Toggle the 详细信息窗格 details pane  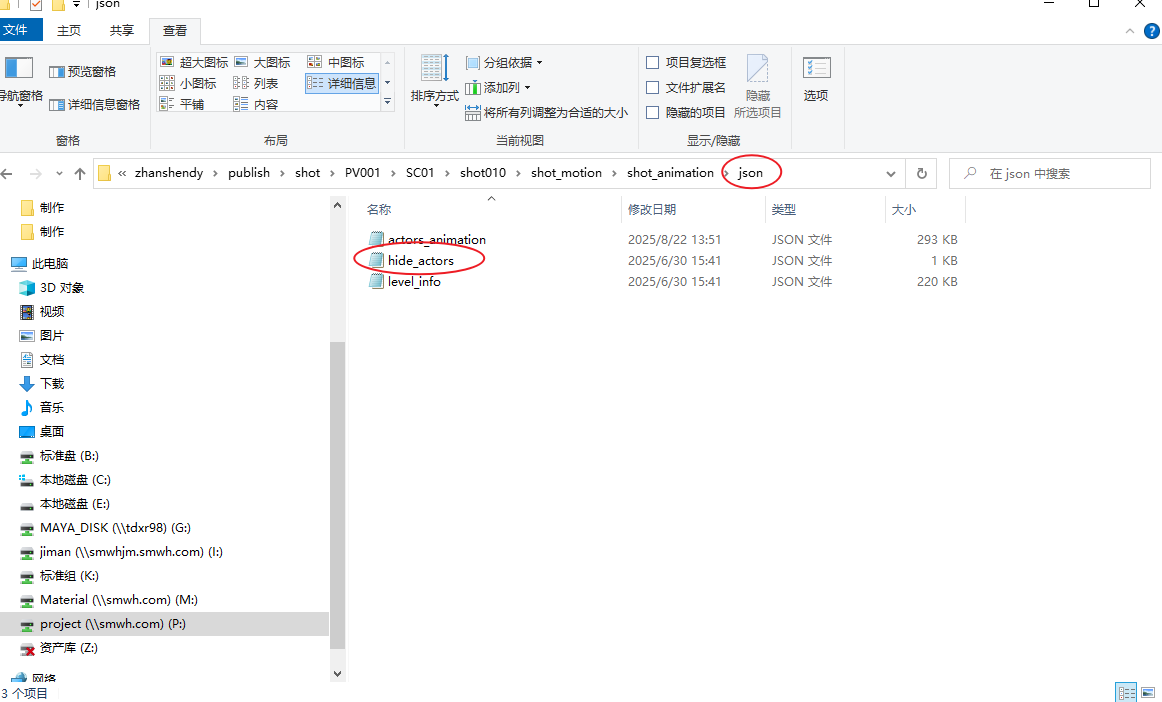pyautogui.click(x=94, y=105)
